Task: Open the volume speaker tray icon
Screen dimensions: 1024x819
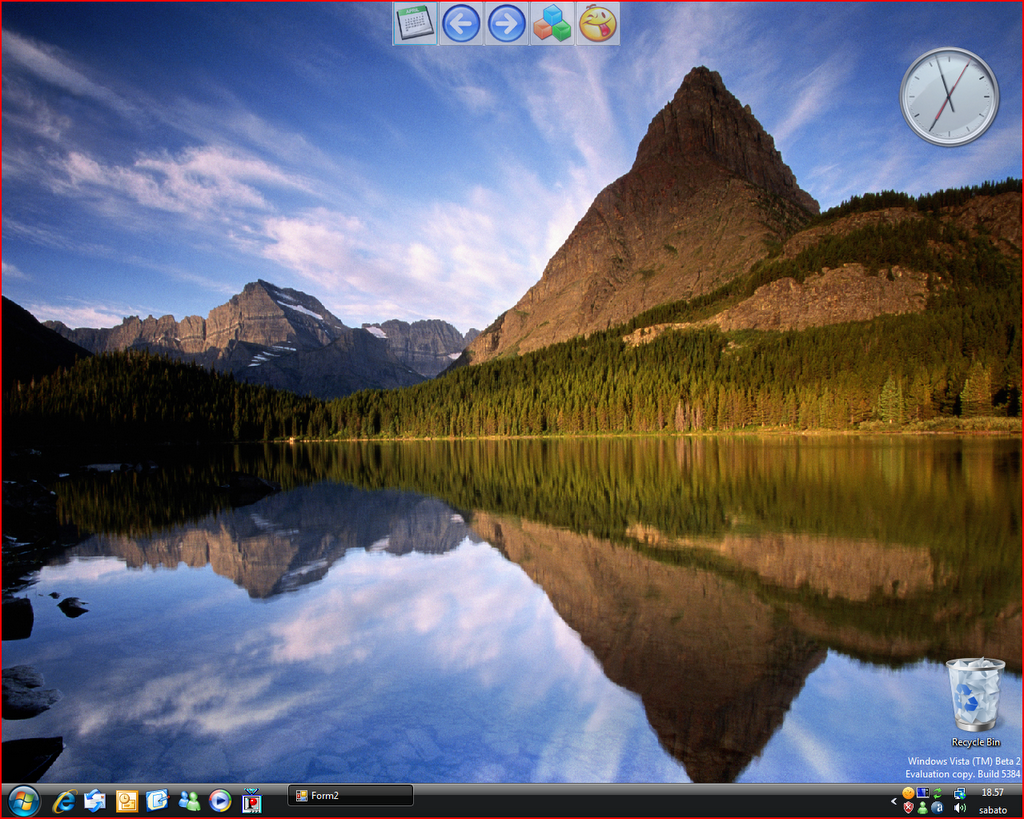Action: [x=960, y=808]
